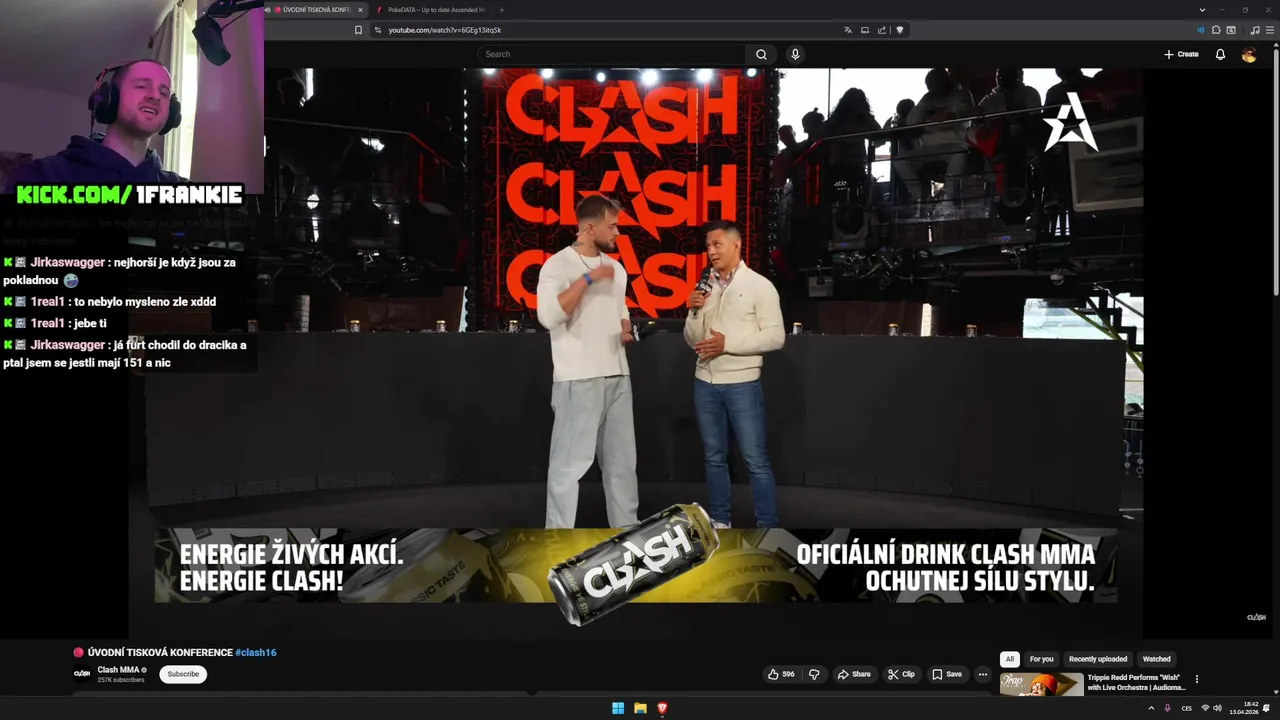Open Brave Shields lion icon
This screenshot has height=720, width=1280.
pyautogui.click(x=900, y=30)
